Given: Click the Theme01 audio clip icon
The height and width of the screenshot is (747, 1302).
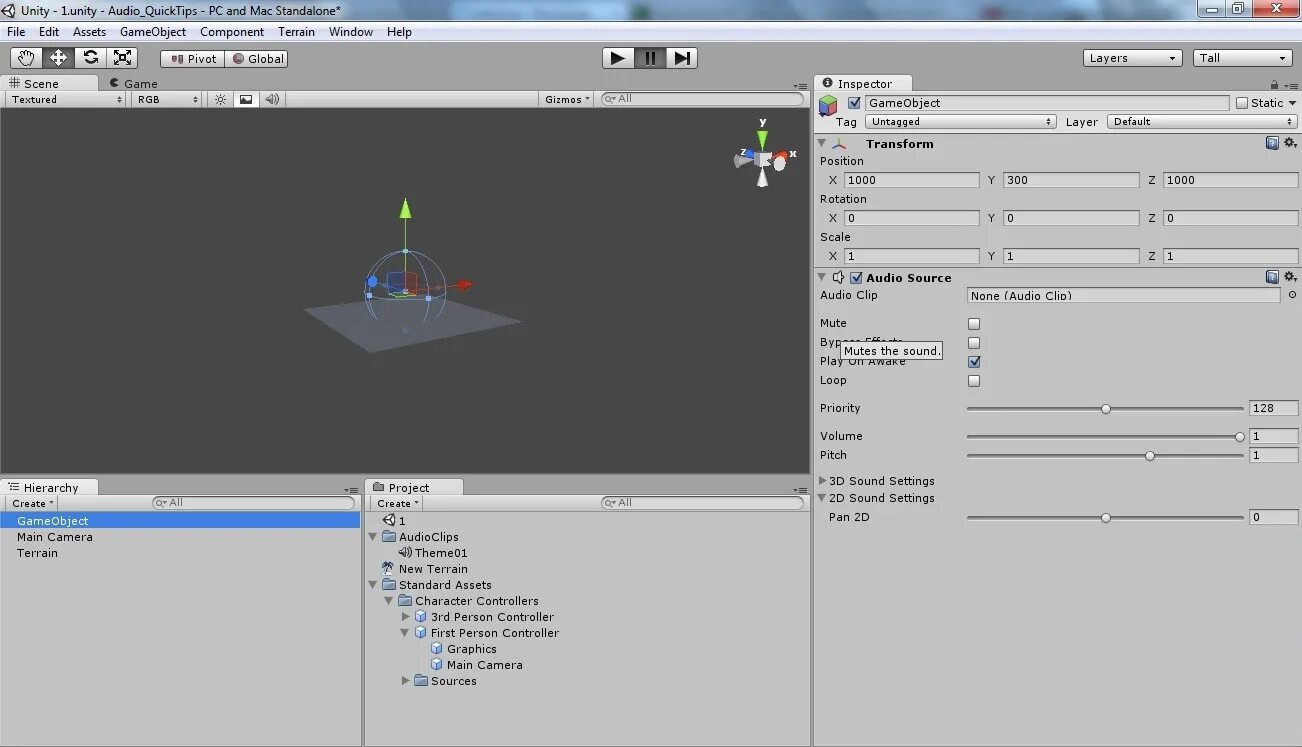Looking at the screenshot, I should pos(405,552).
